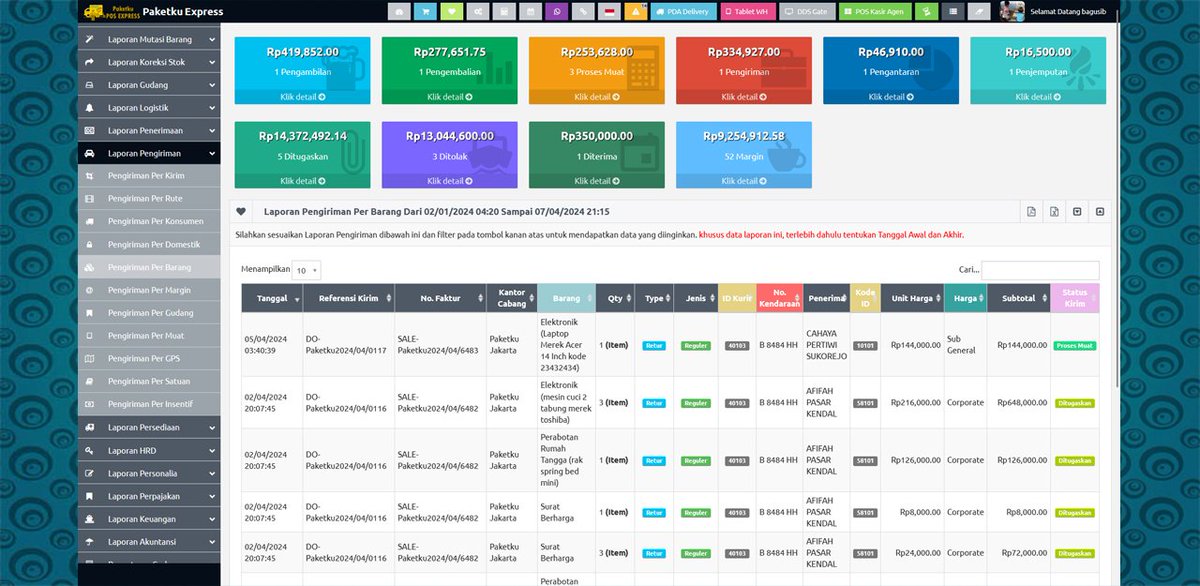This screenshot has height=586, width=1200.
Task: Klik detail on 52 Margin card
Action: 744,182
